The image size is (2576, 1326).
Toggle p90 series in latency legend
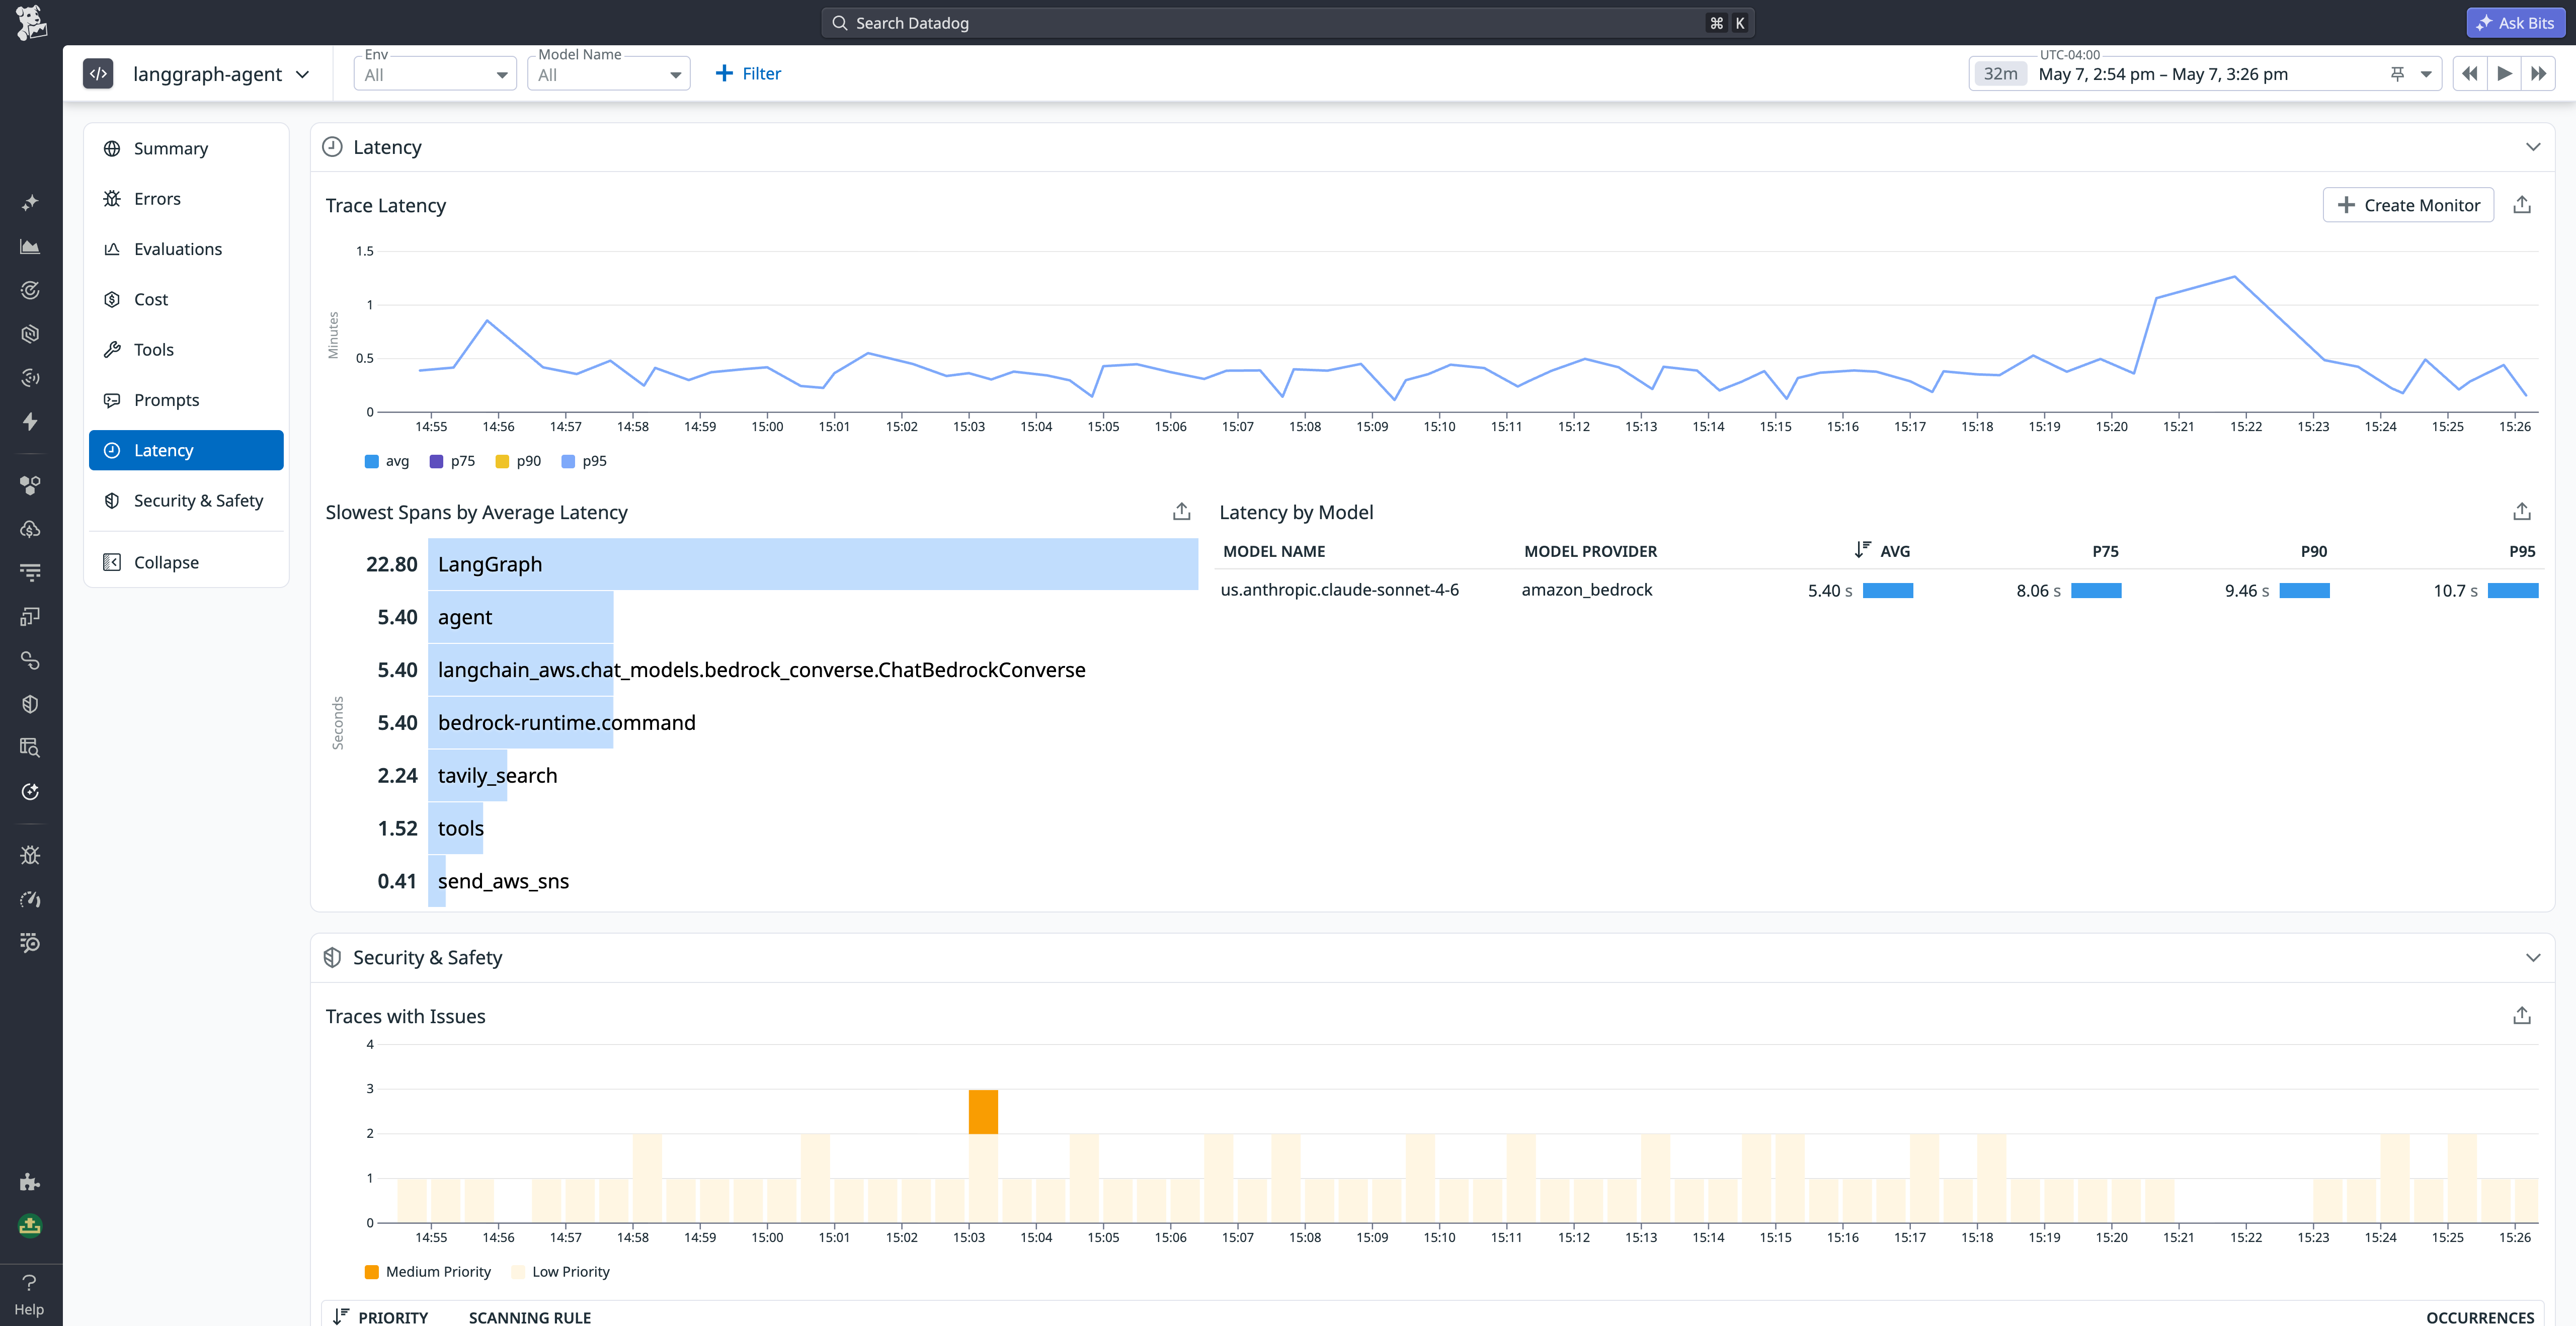(518, 461)
